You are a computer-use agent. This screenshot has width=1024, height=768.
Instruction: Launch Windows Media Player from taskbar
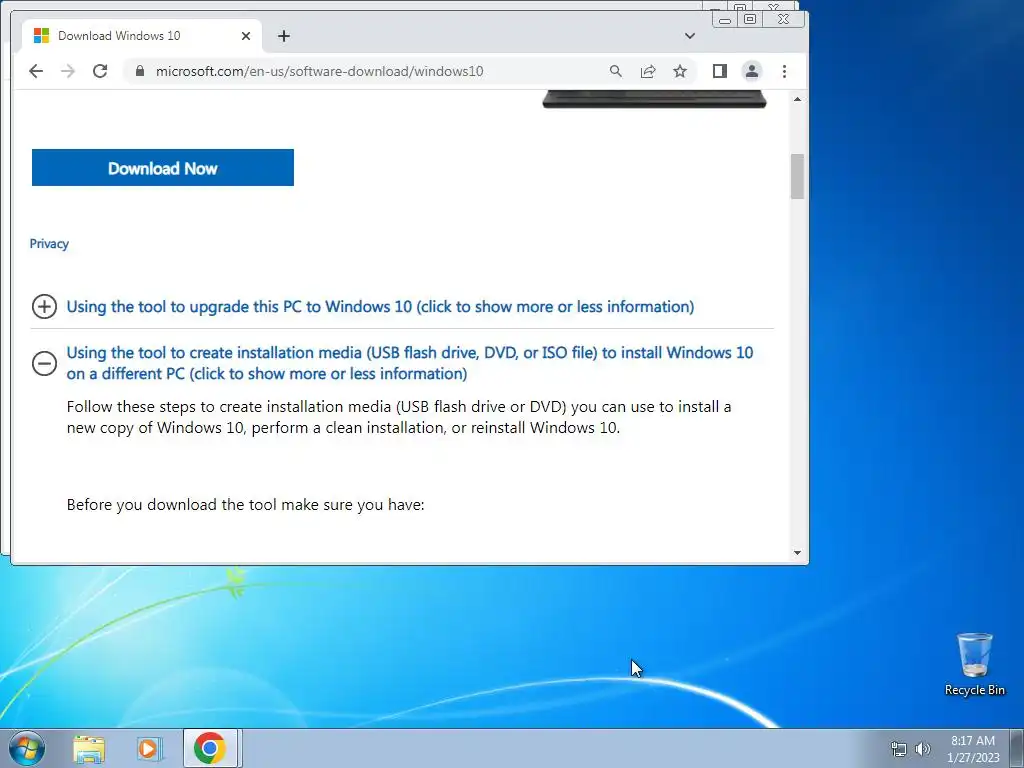(x=148, y=748)
